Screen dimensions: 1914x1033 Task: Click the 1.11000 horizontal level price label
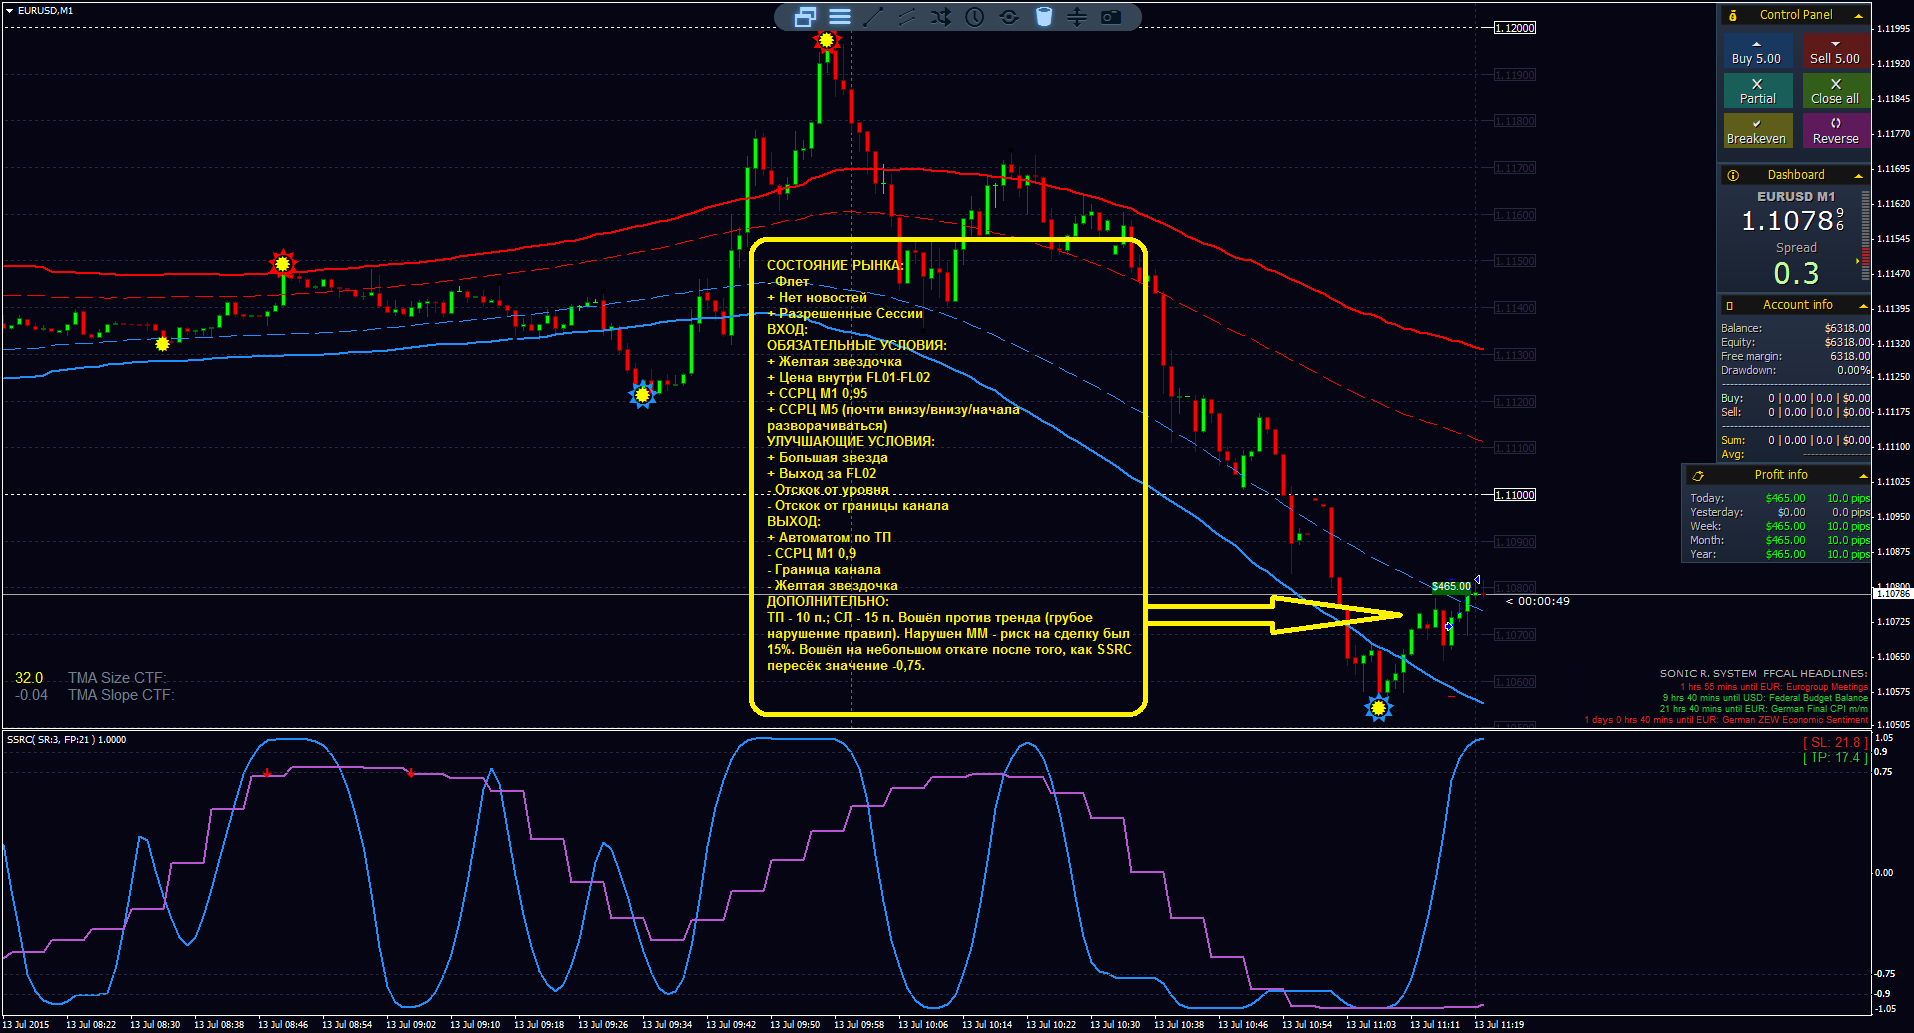coord(1515,495)
